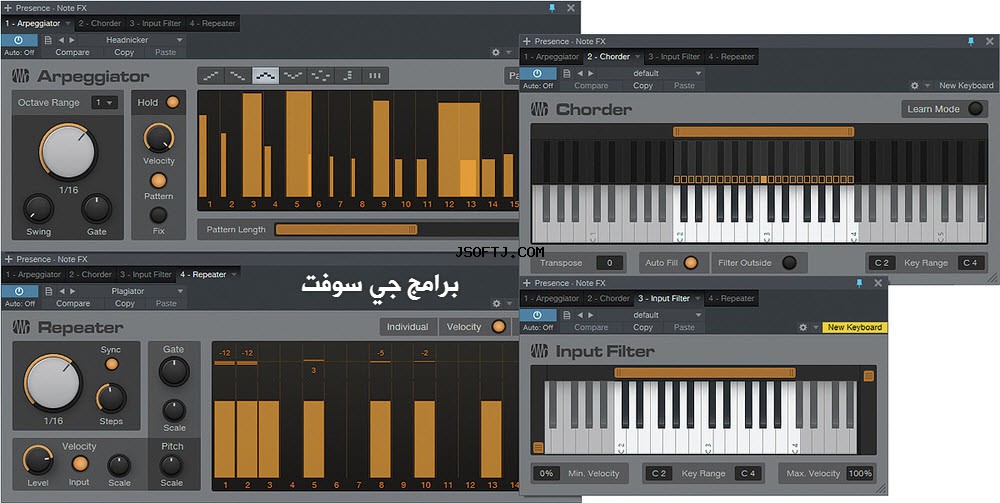This screenshot has width=1000, height=503.
Task: Click the Input Filter key range bar
Action: coord(705,373)
